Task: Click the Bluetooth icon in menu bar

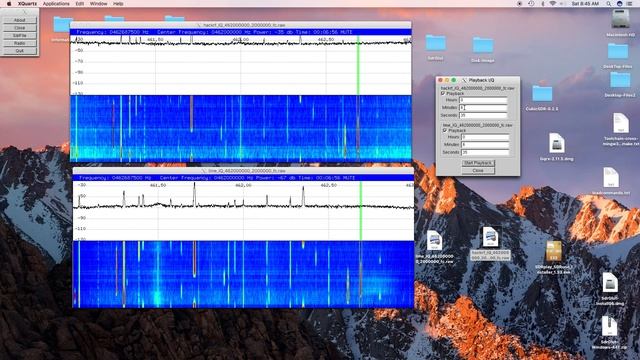Action: [542, 4]
